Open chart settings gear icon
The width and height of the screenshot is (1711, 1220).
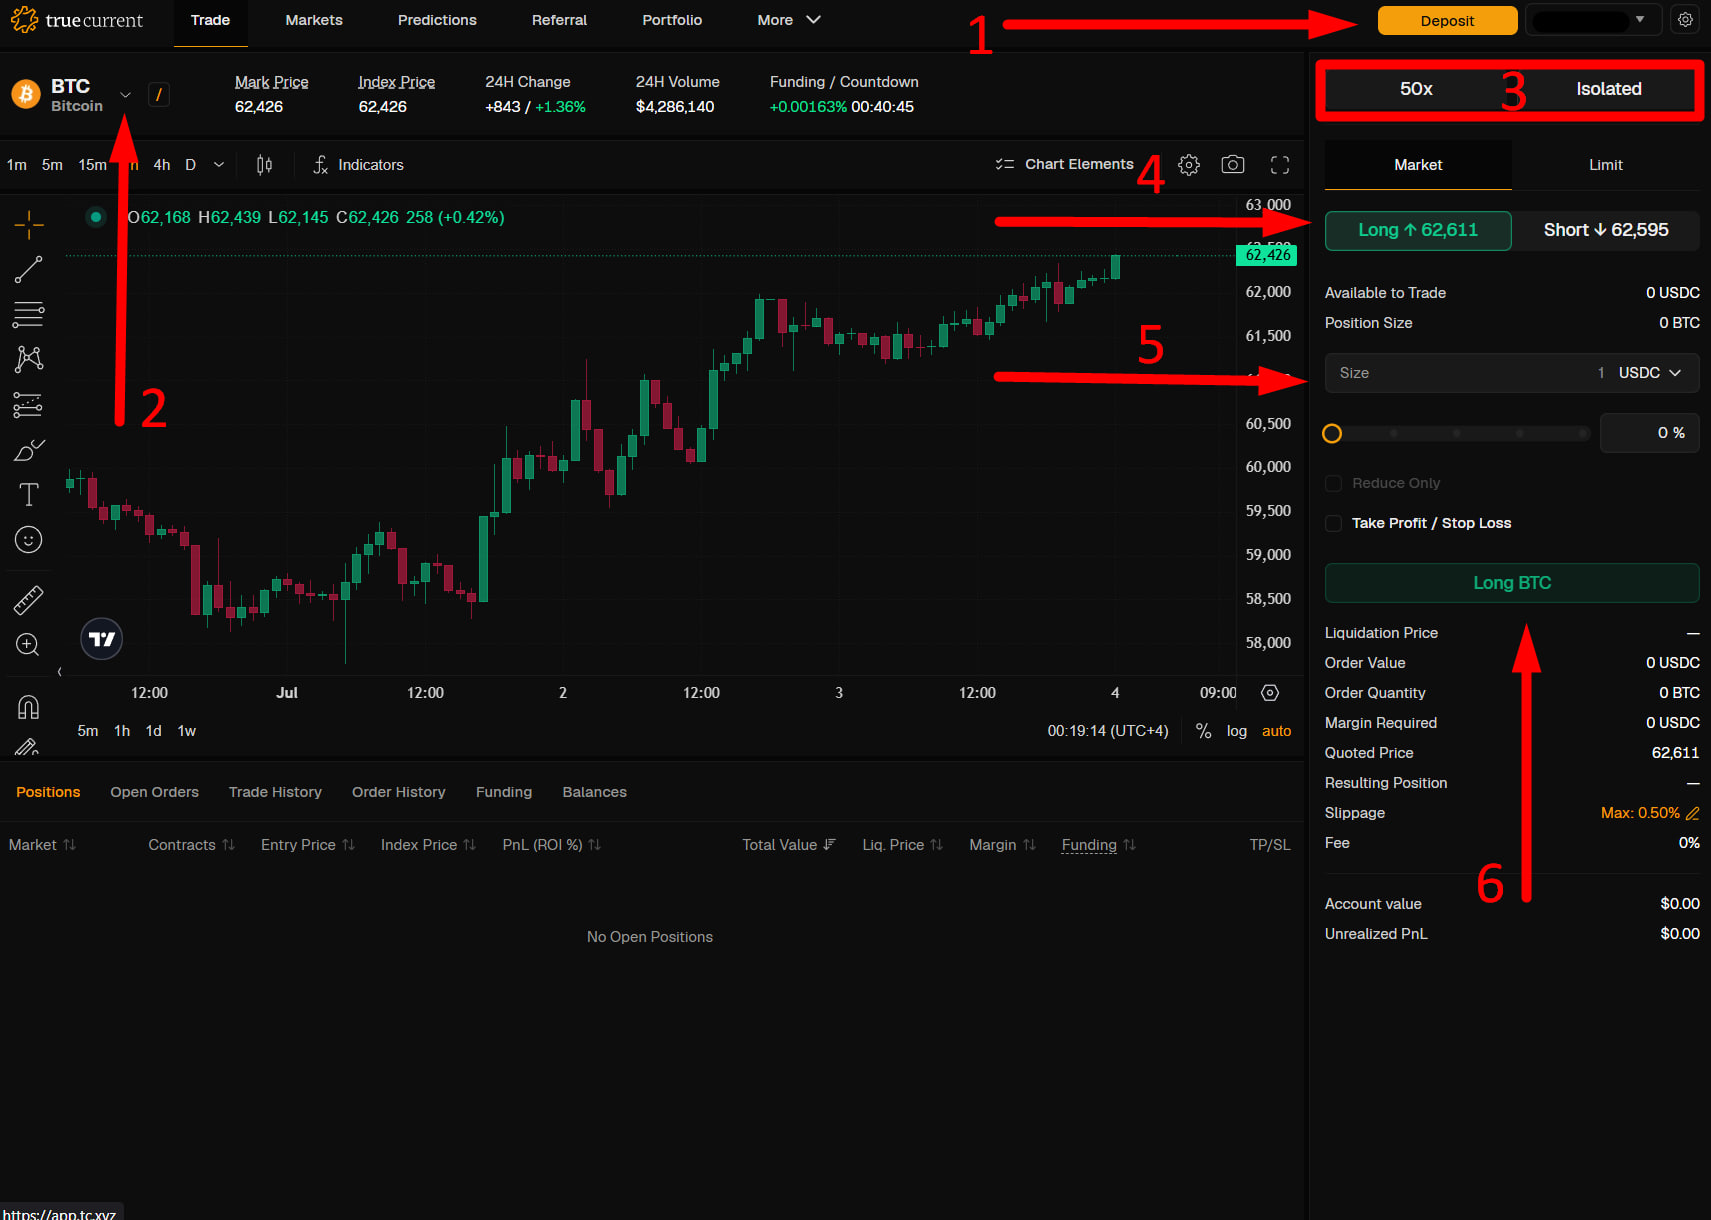[x=1189, y=165]
